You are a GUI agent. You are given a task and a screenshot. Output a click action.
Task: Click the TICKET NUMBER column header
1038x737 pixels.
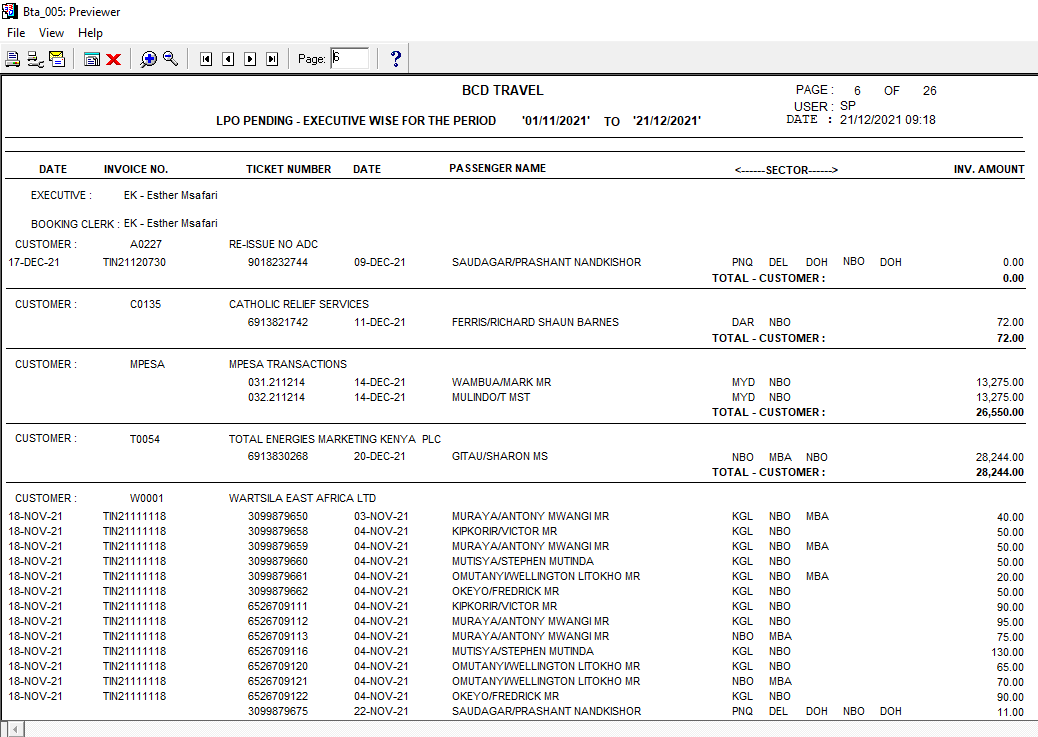289,169
